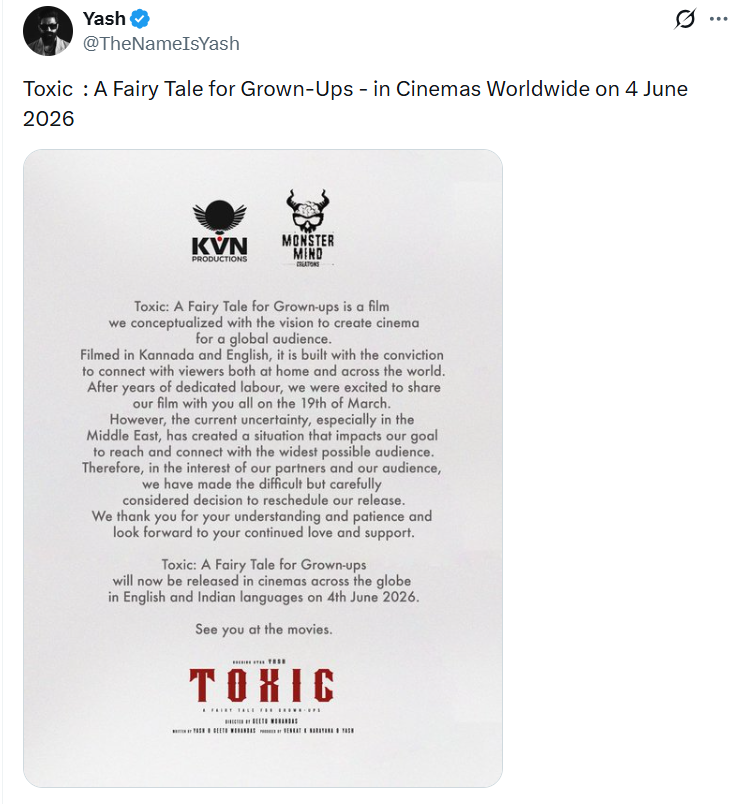Click the blue verified checkmark badge

[142, 20]
